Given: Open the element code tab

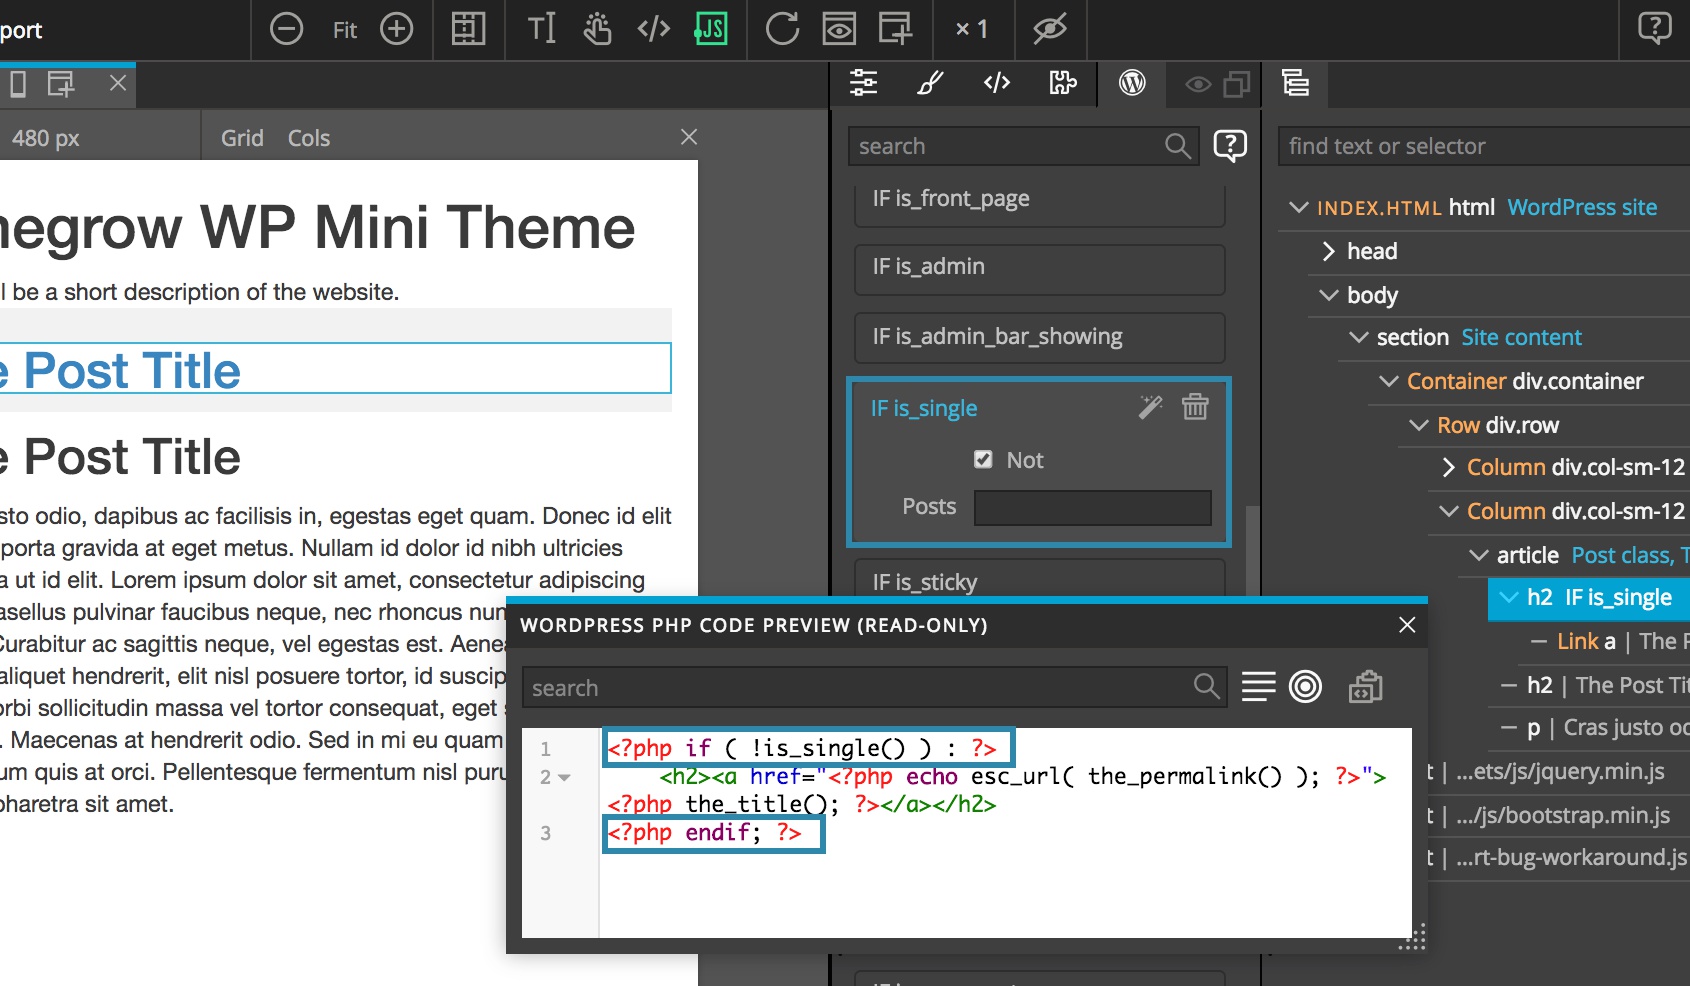Looking at the screenshot, I should tap(997, 83).
